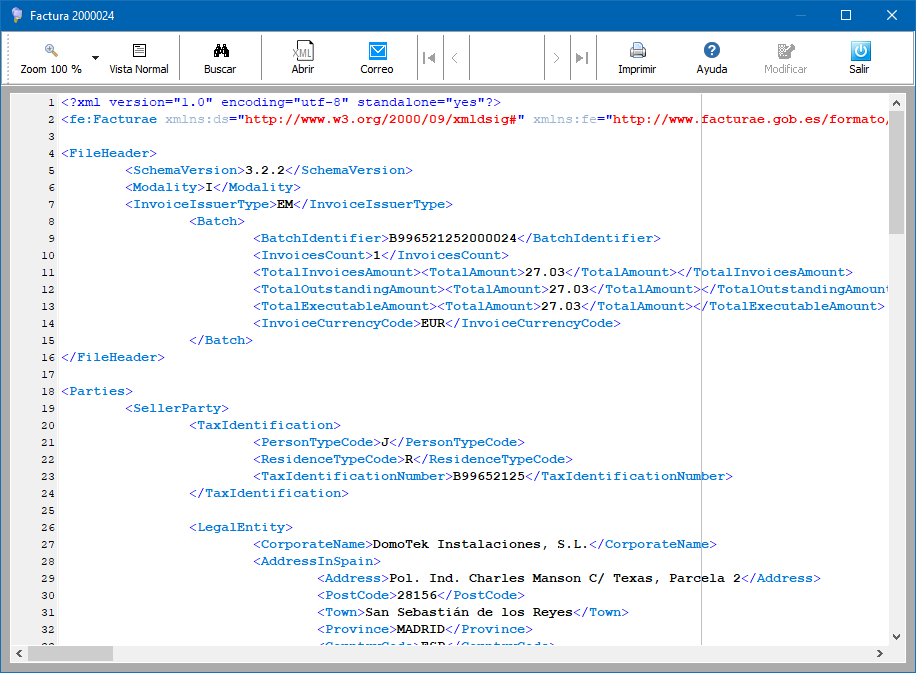Viewport: 916px width, 673px height.
Task: Click line number 17 in the gutter
Action: 48,374
